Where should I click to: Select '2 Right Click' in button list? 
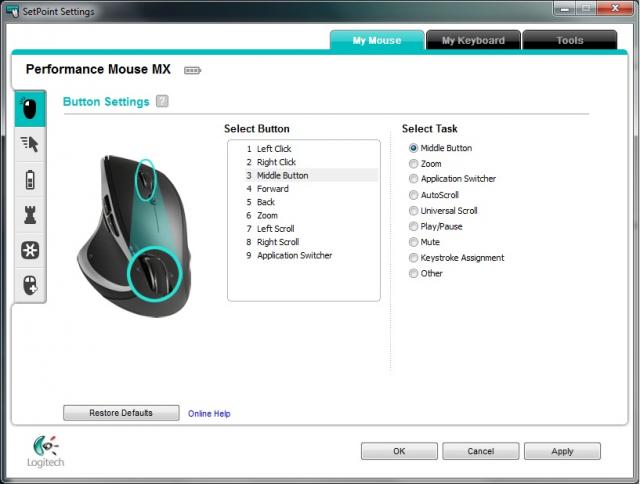311,162
